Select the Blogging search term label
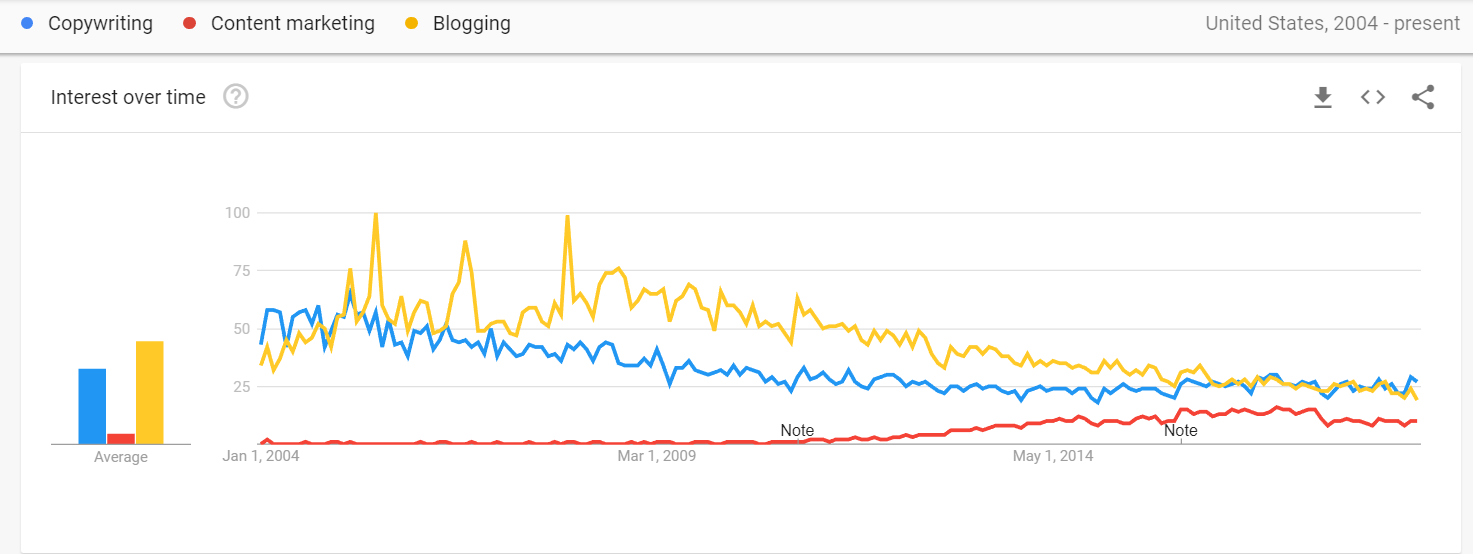1473x554 pixels. tap(472, 23)
